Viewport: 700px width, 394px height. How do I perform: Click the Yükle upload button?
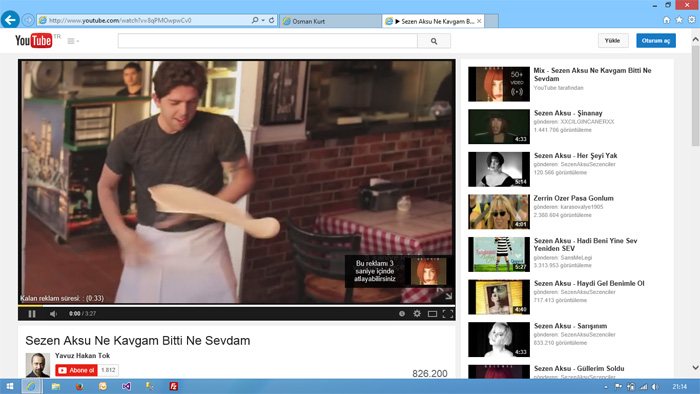(612, 41)
